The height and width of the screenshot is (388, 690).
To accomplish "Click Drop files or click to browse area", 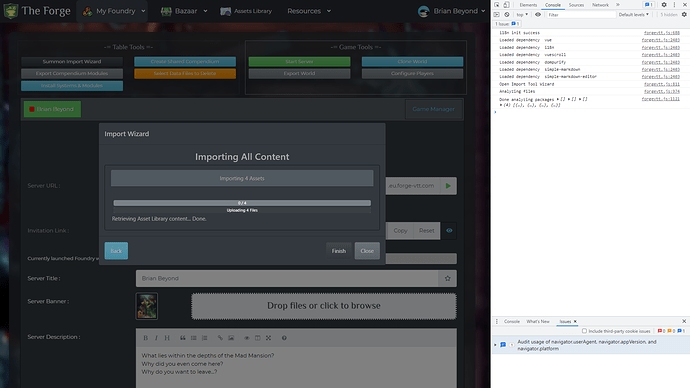I will [x=324, y=306].
